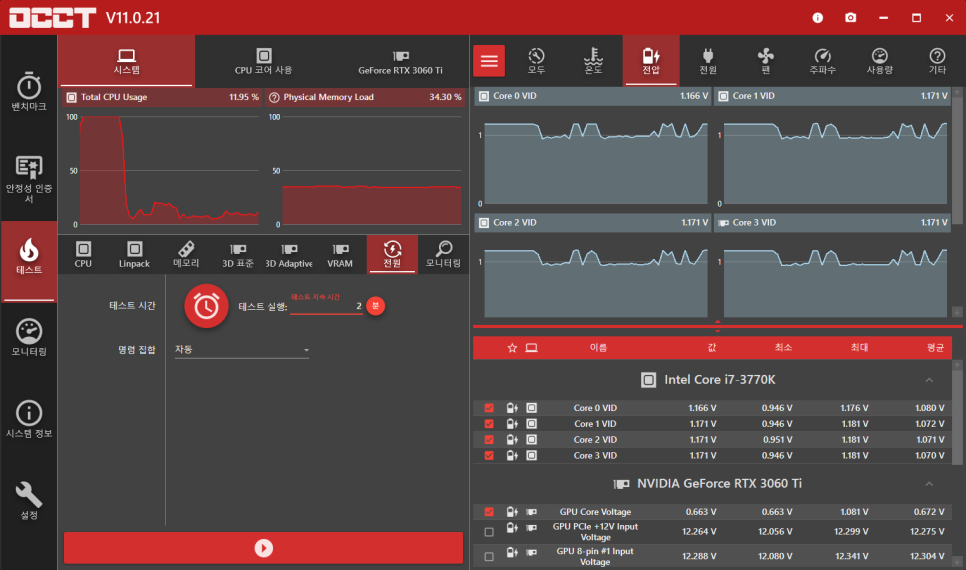The height and width of the screenshot is (570, 966).
Task: Click the 테스트 지속 시간 duration field
Action: pyautogui.click(x=327, y=306)
